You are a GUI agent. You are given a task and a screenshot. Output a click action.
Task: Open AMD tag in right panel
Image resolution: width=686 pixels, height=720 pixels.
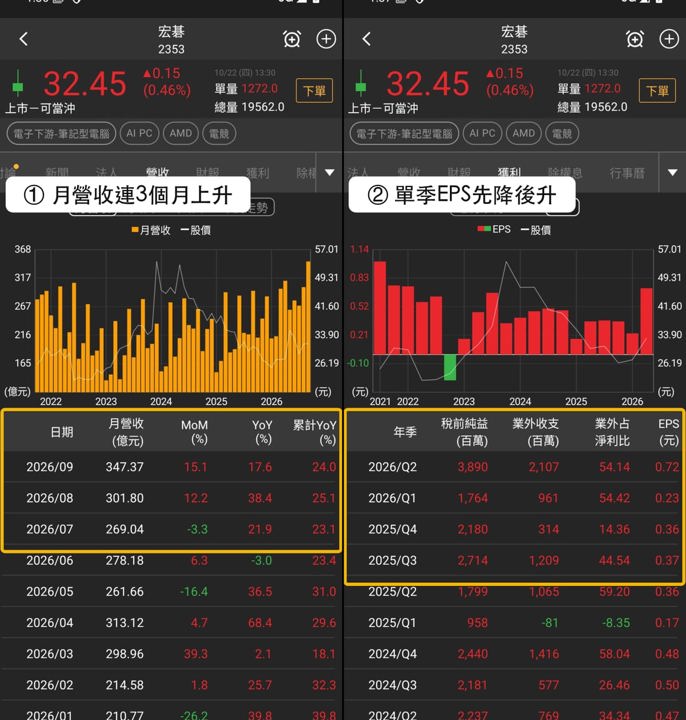pos(523,134)
